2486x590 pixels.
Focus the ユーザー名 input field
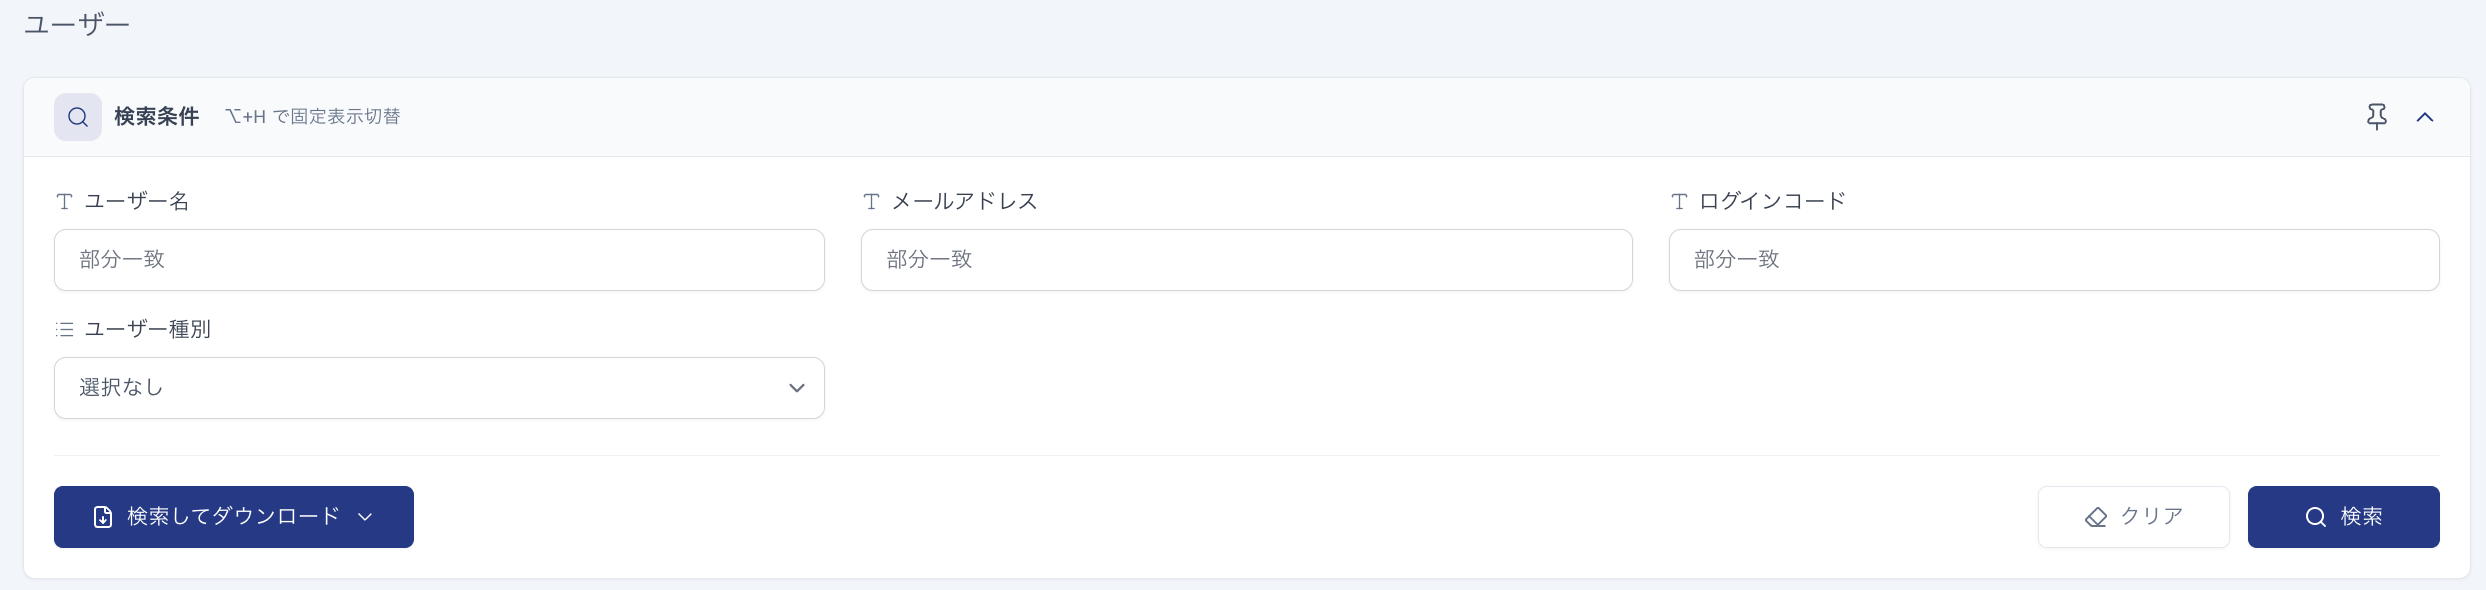(x=439, y=260)
